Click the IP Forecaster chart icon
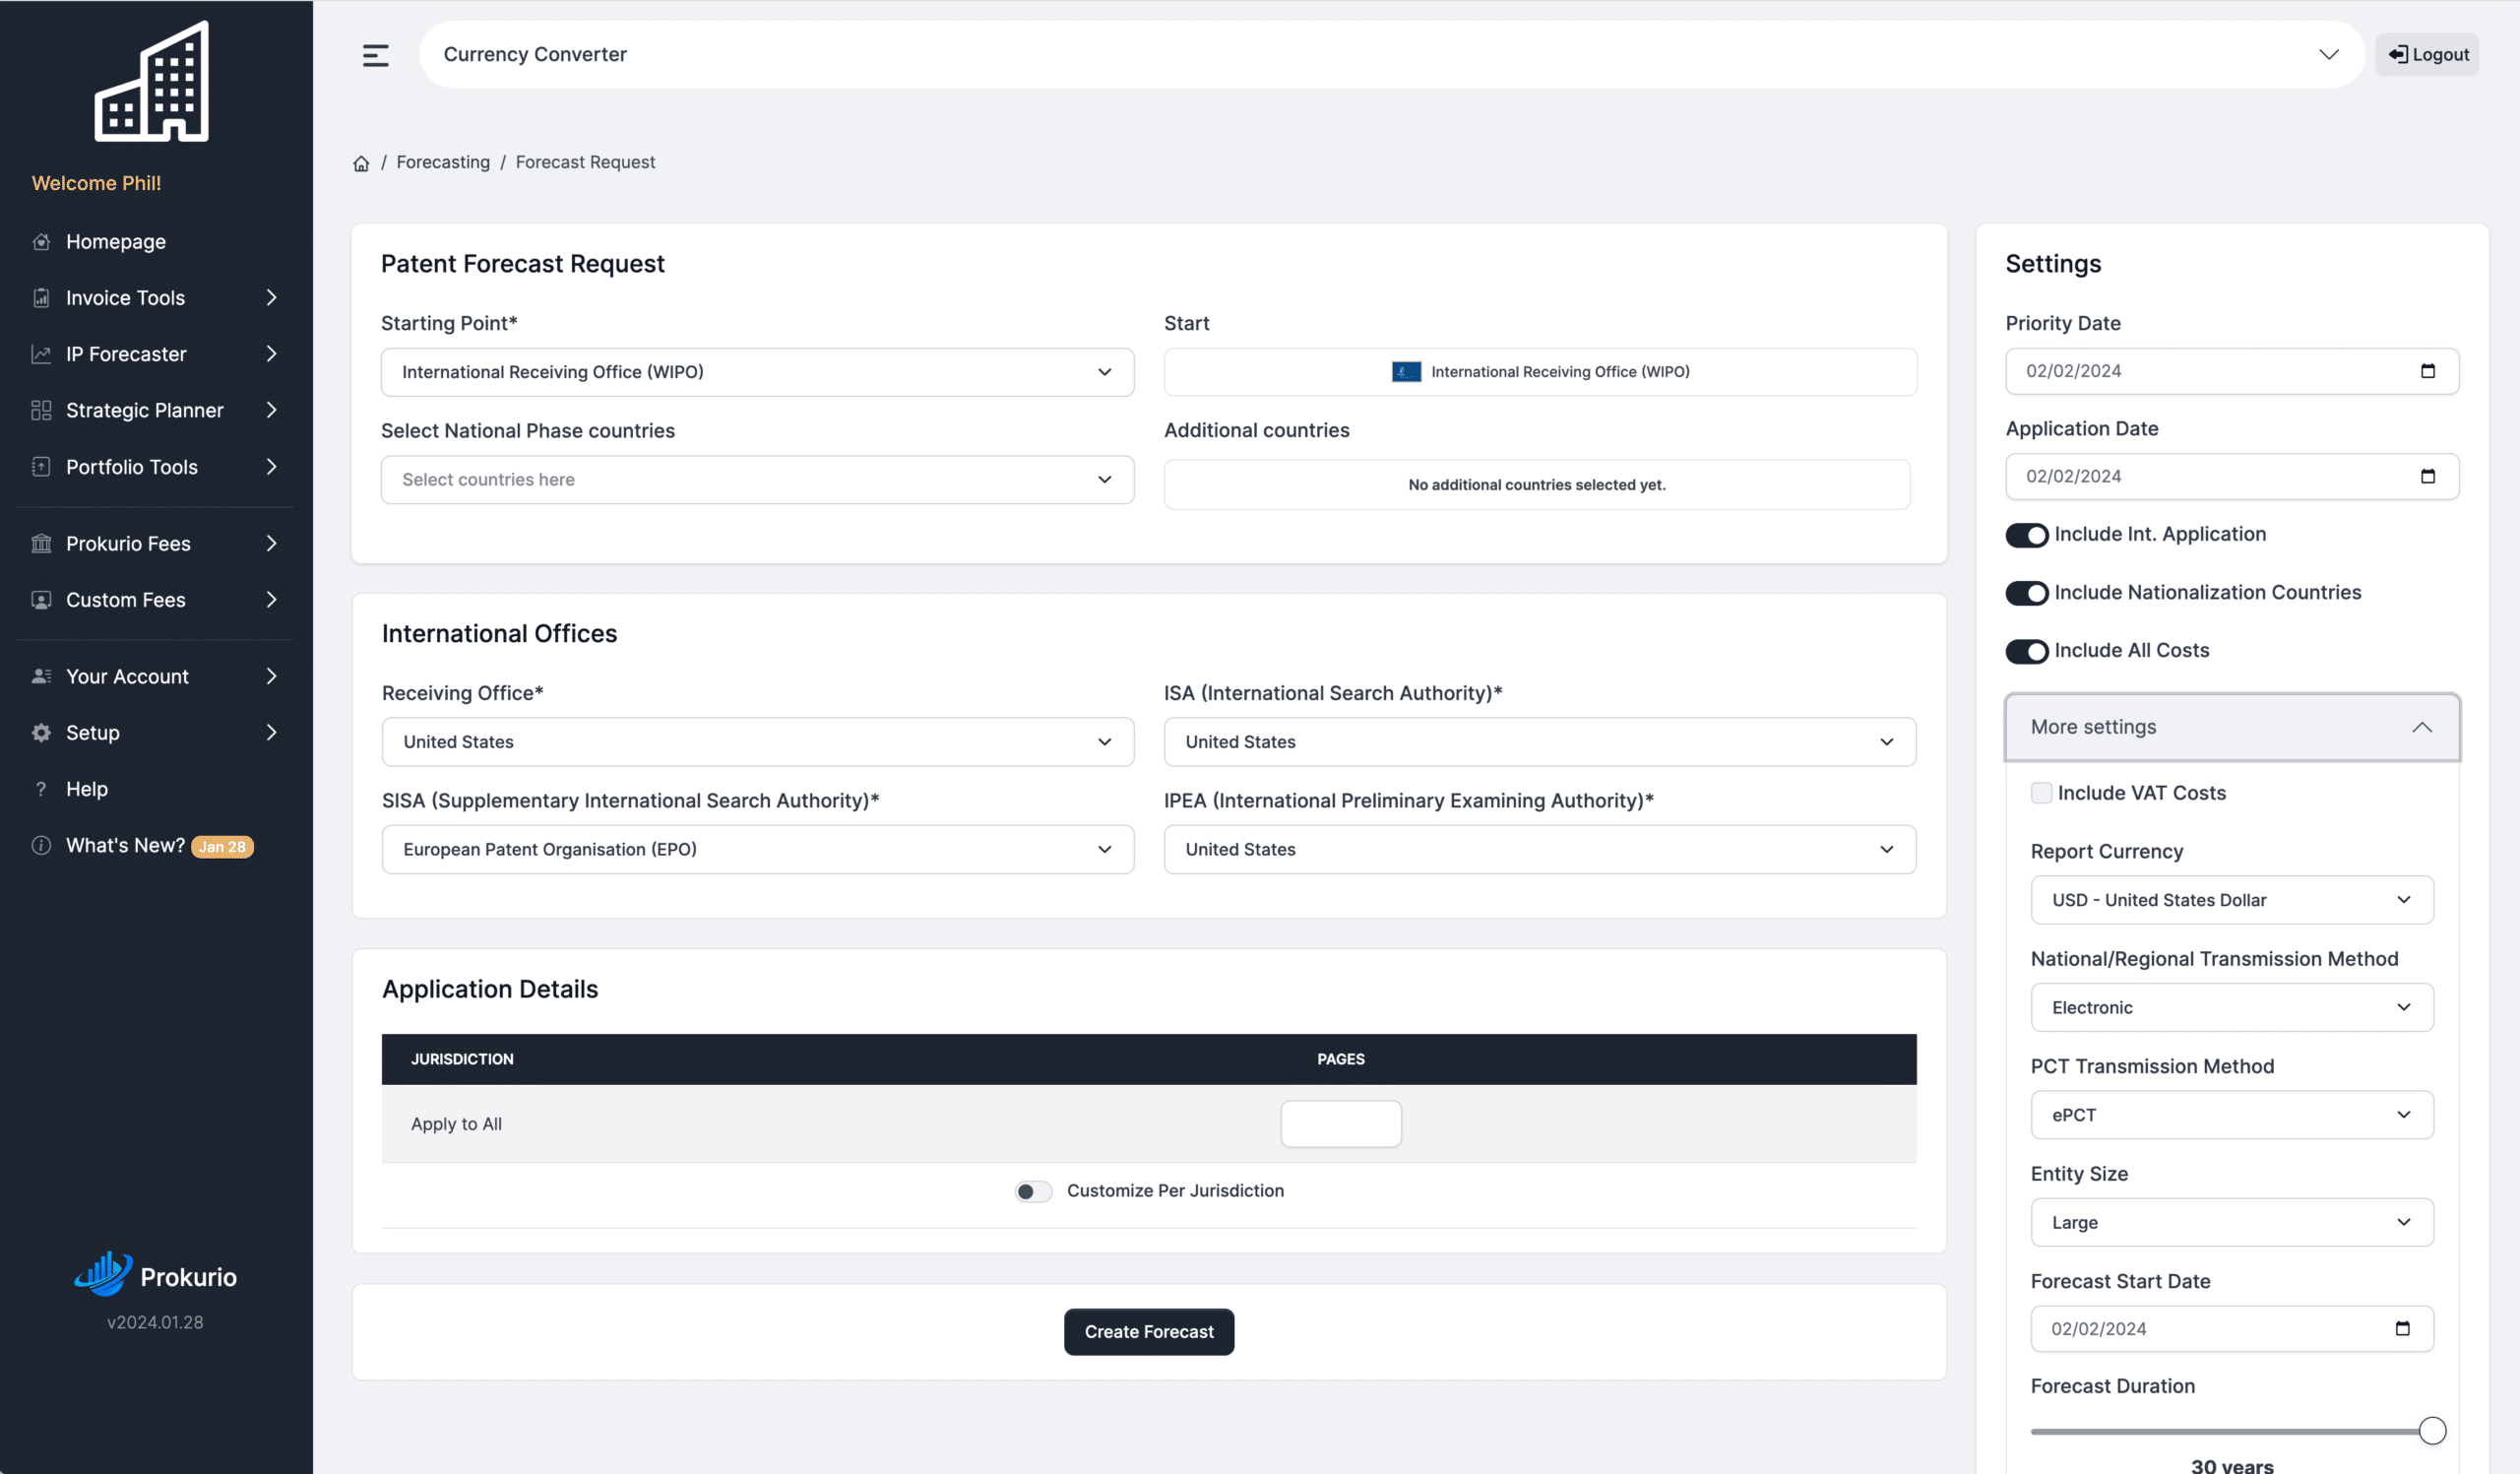The height and width of the screenshot is (1474, 2520). [x=41, y=354]
